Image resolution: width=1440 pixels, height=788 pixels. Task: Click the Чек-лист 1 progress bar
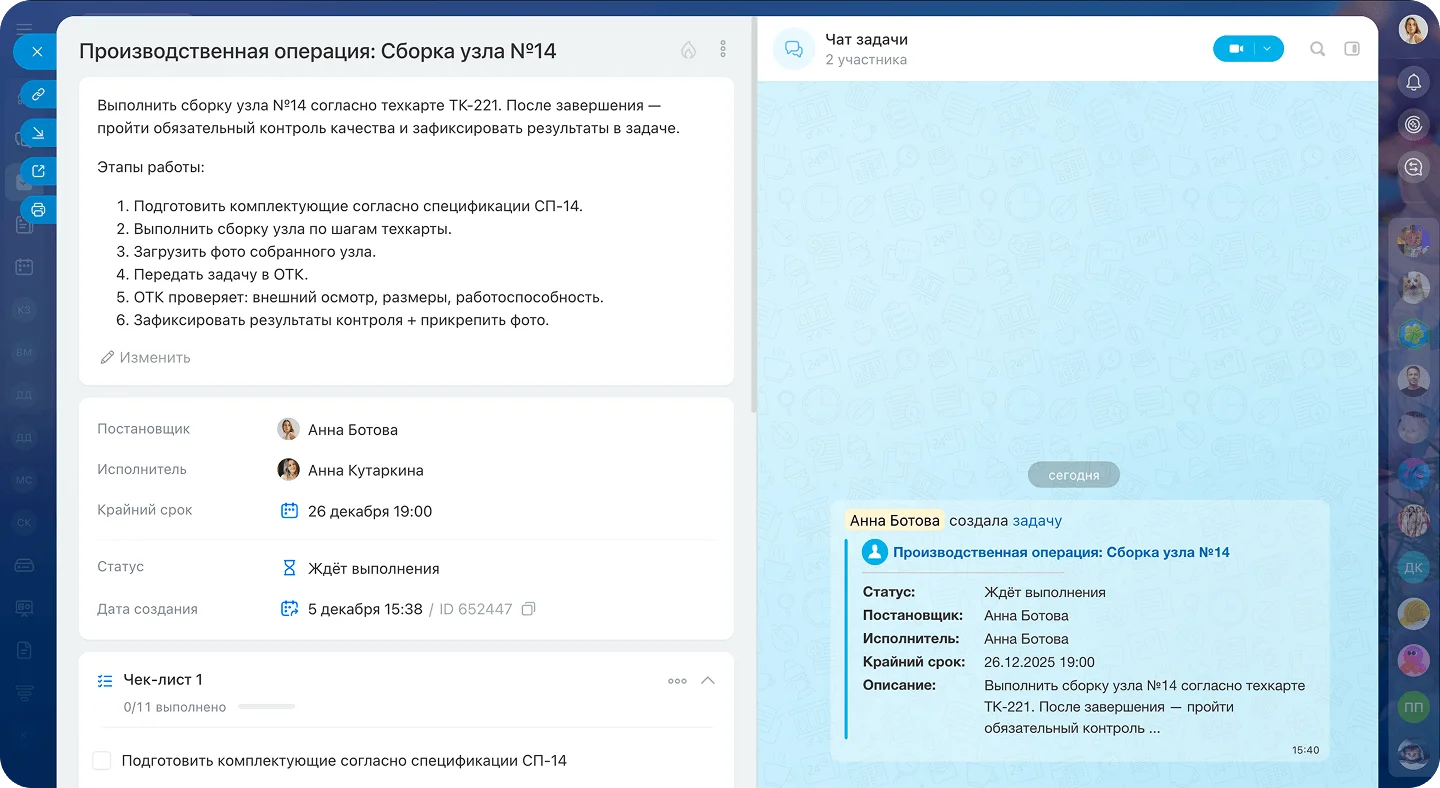coord(266,707)
